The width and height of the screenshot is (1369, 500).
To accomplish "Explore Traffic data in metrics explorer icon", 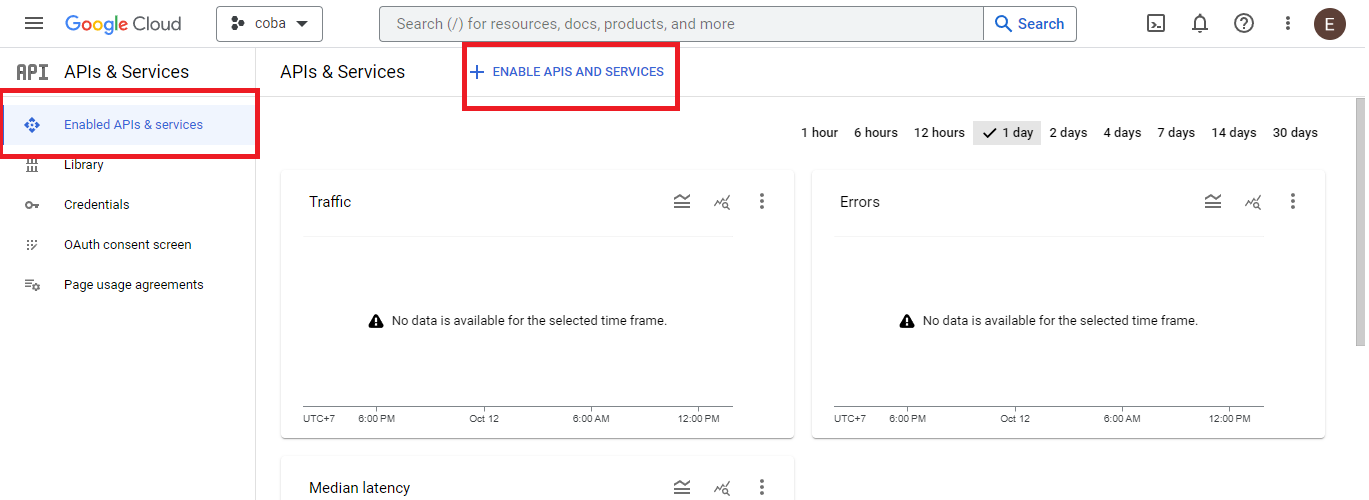I will click(722, 202).
